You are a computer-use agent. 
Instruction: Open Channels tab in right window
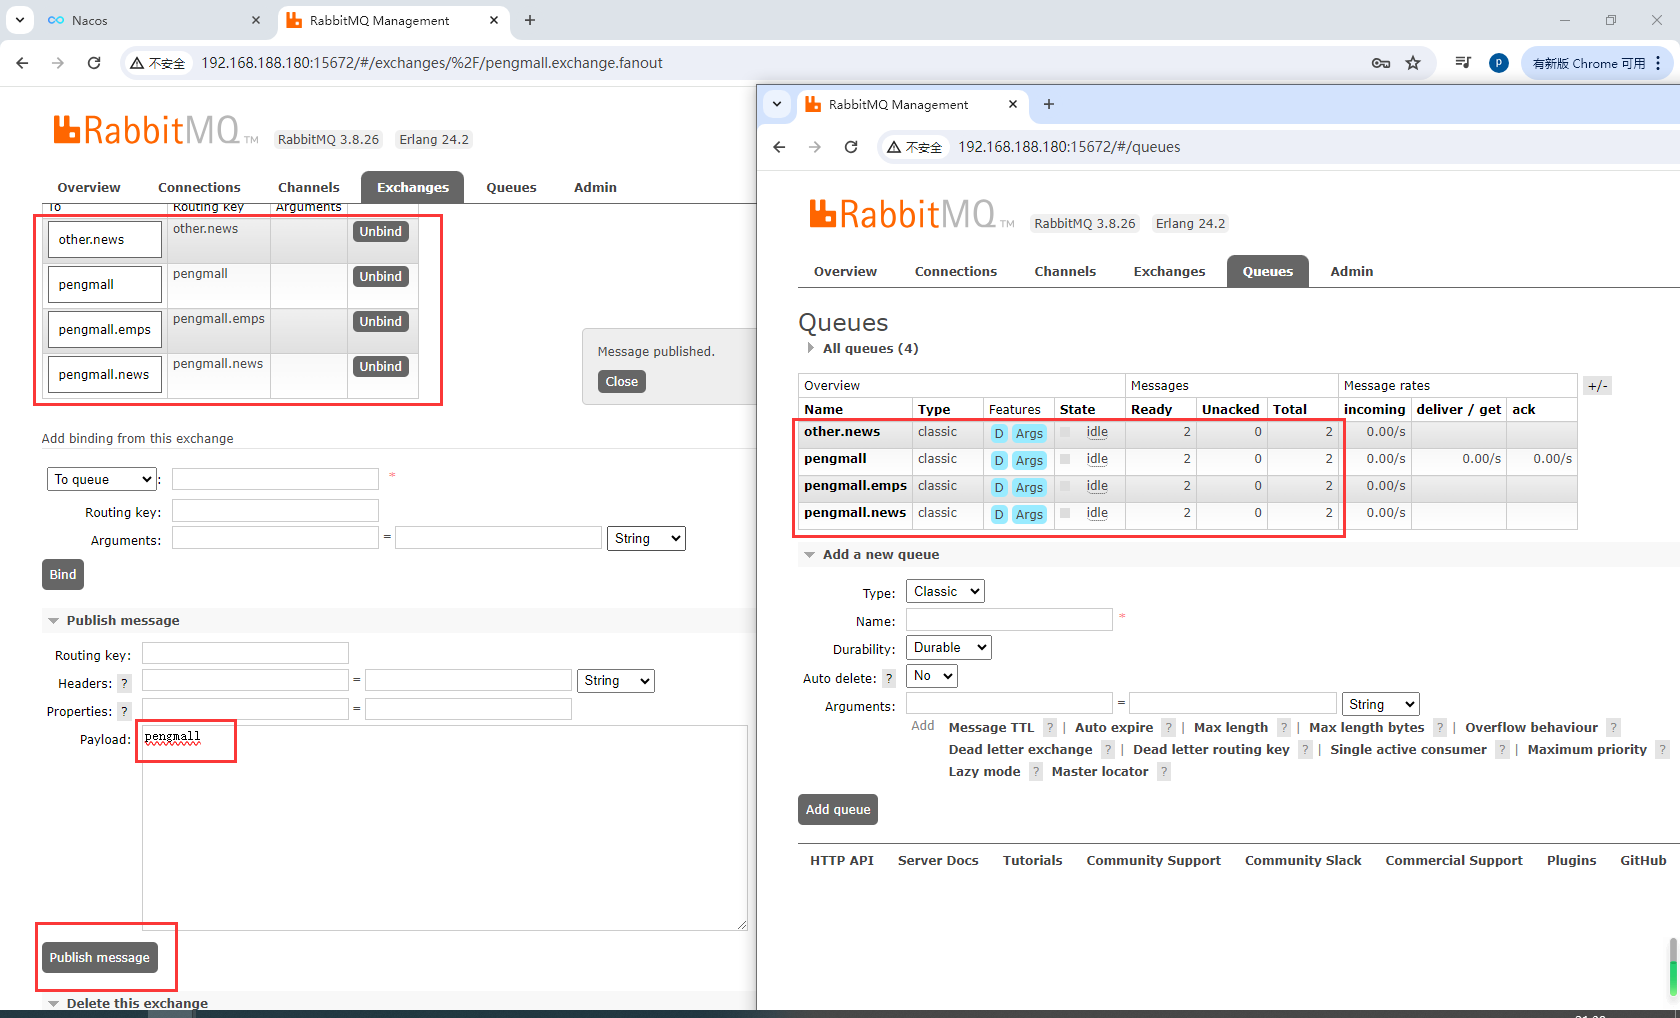point(1065,271)
